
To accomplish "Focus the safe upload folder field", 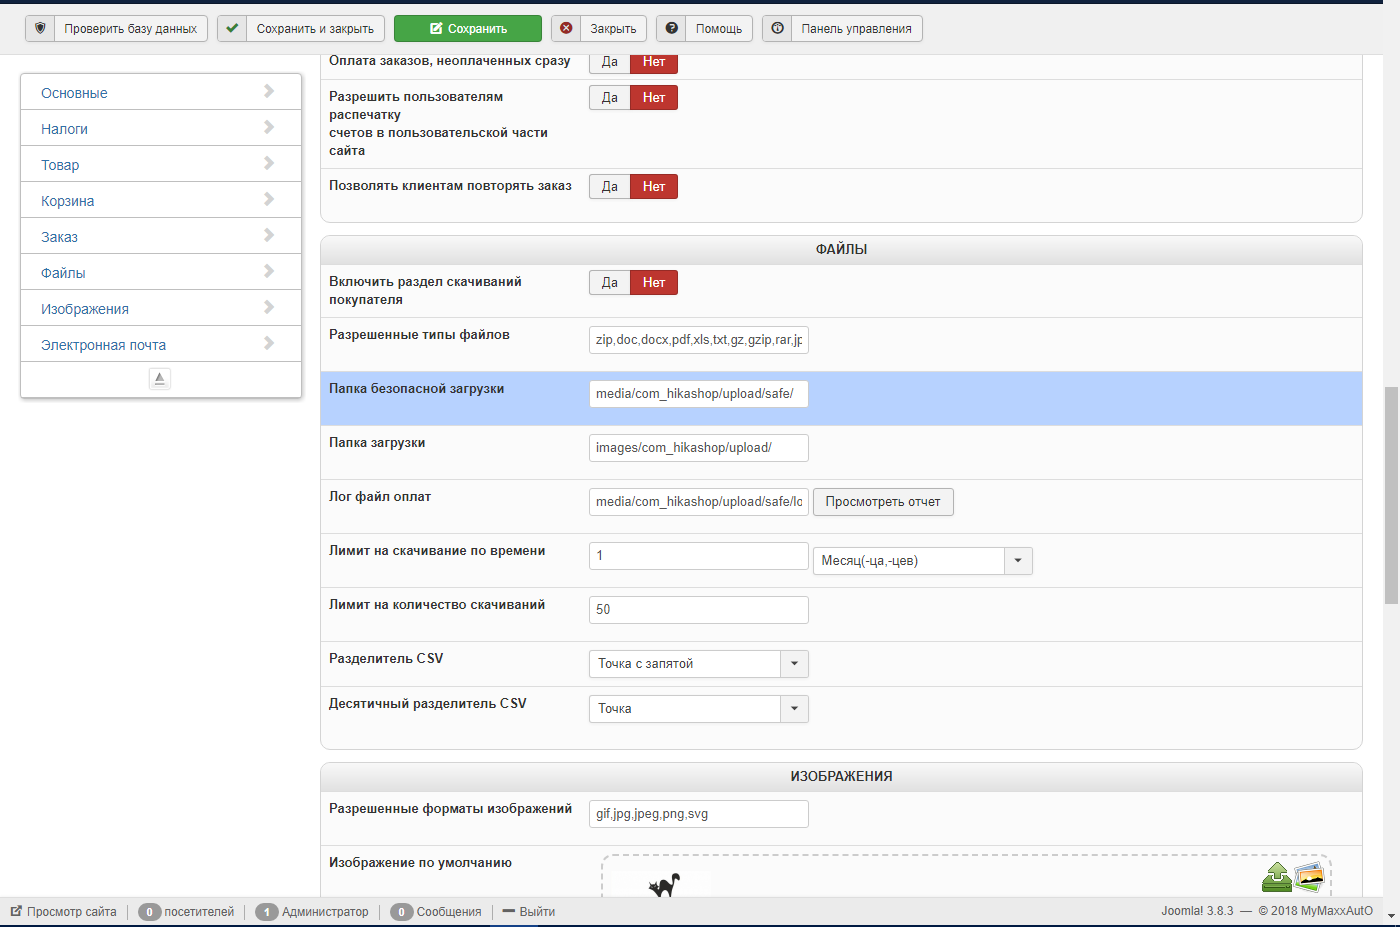I will click(699, 394).
